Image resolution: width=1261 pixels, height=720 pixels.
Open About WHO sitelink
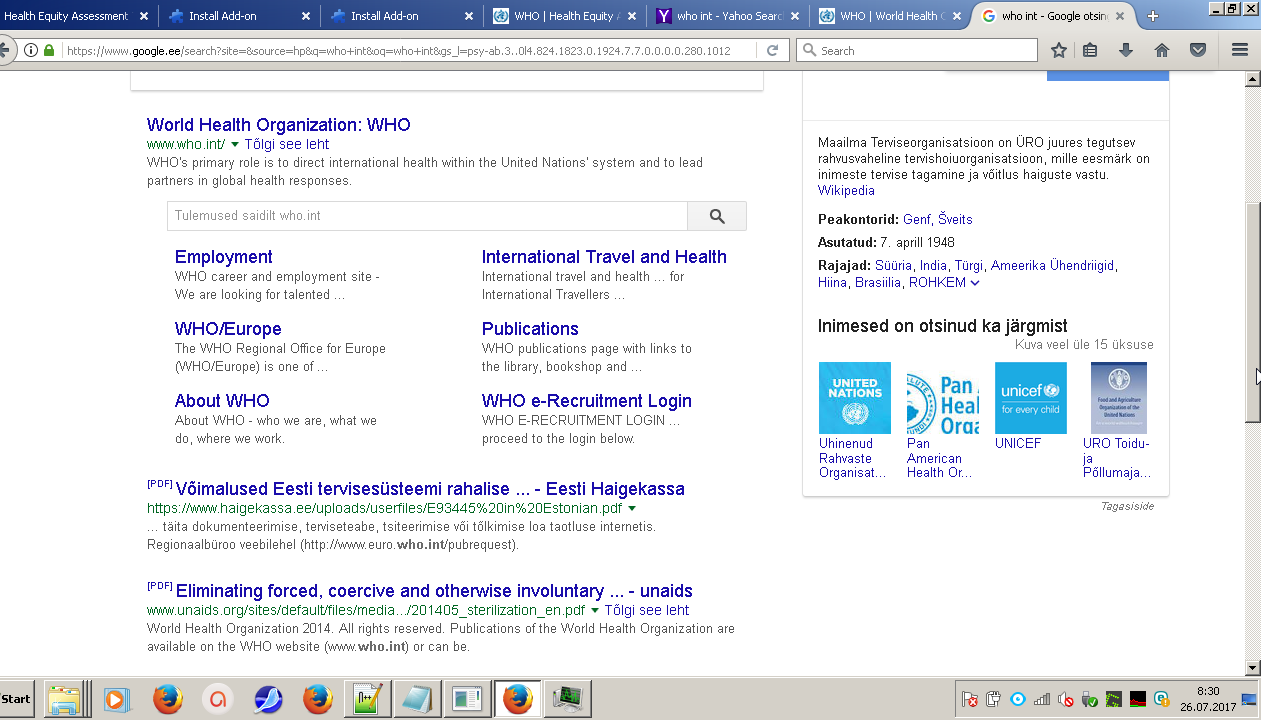tap(222, 401)
